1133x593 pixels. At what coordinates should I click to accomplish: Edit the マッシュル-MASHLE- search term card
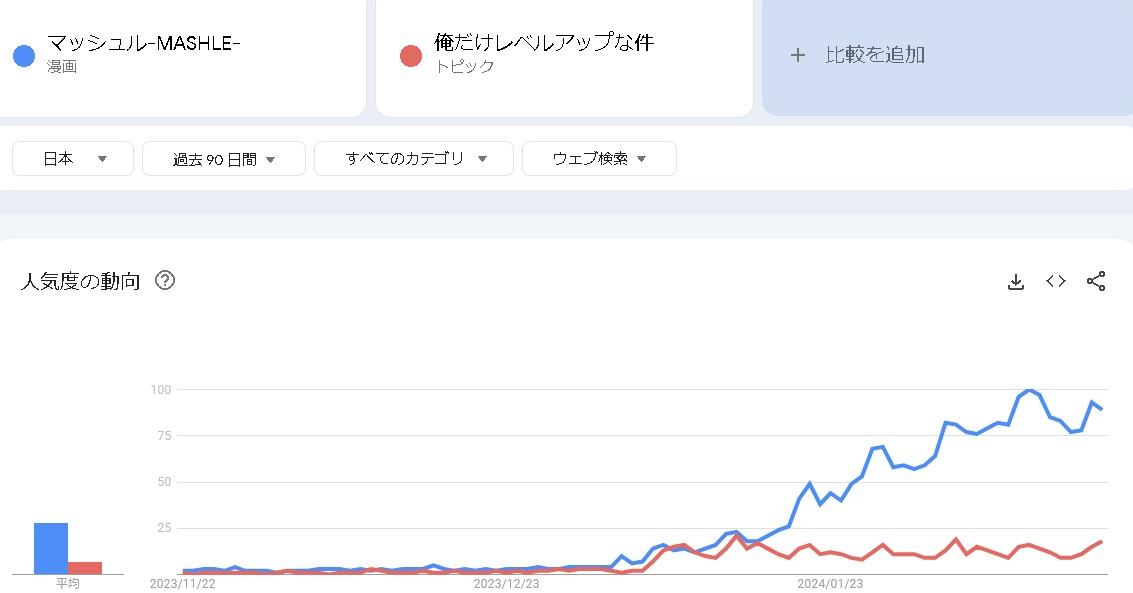[181, 56]
